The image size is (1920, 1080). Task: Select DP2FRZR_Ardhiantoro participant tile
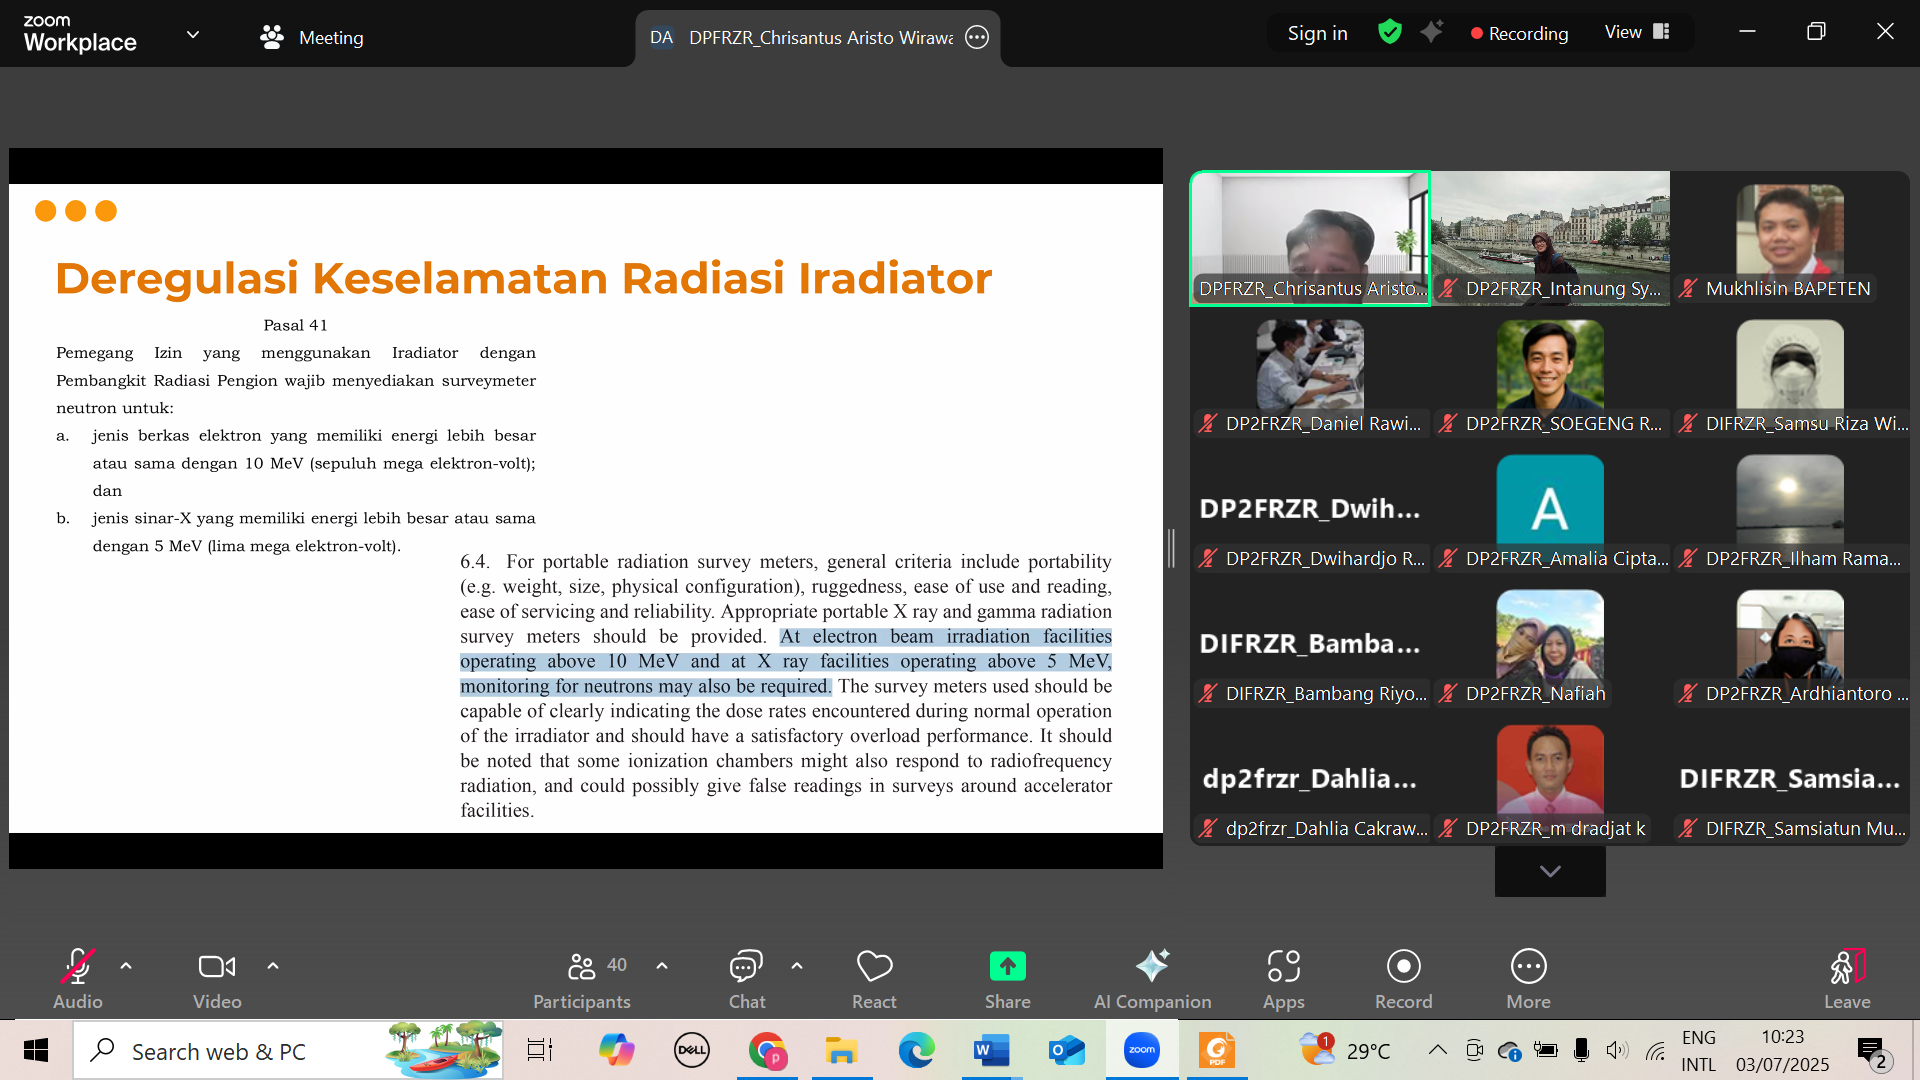1790,643
